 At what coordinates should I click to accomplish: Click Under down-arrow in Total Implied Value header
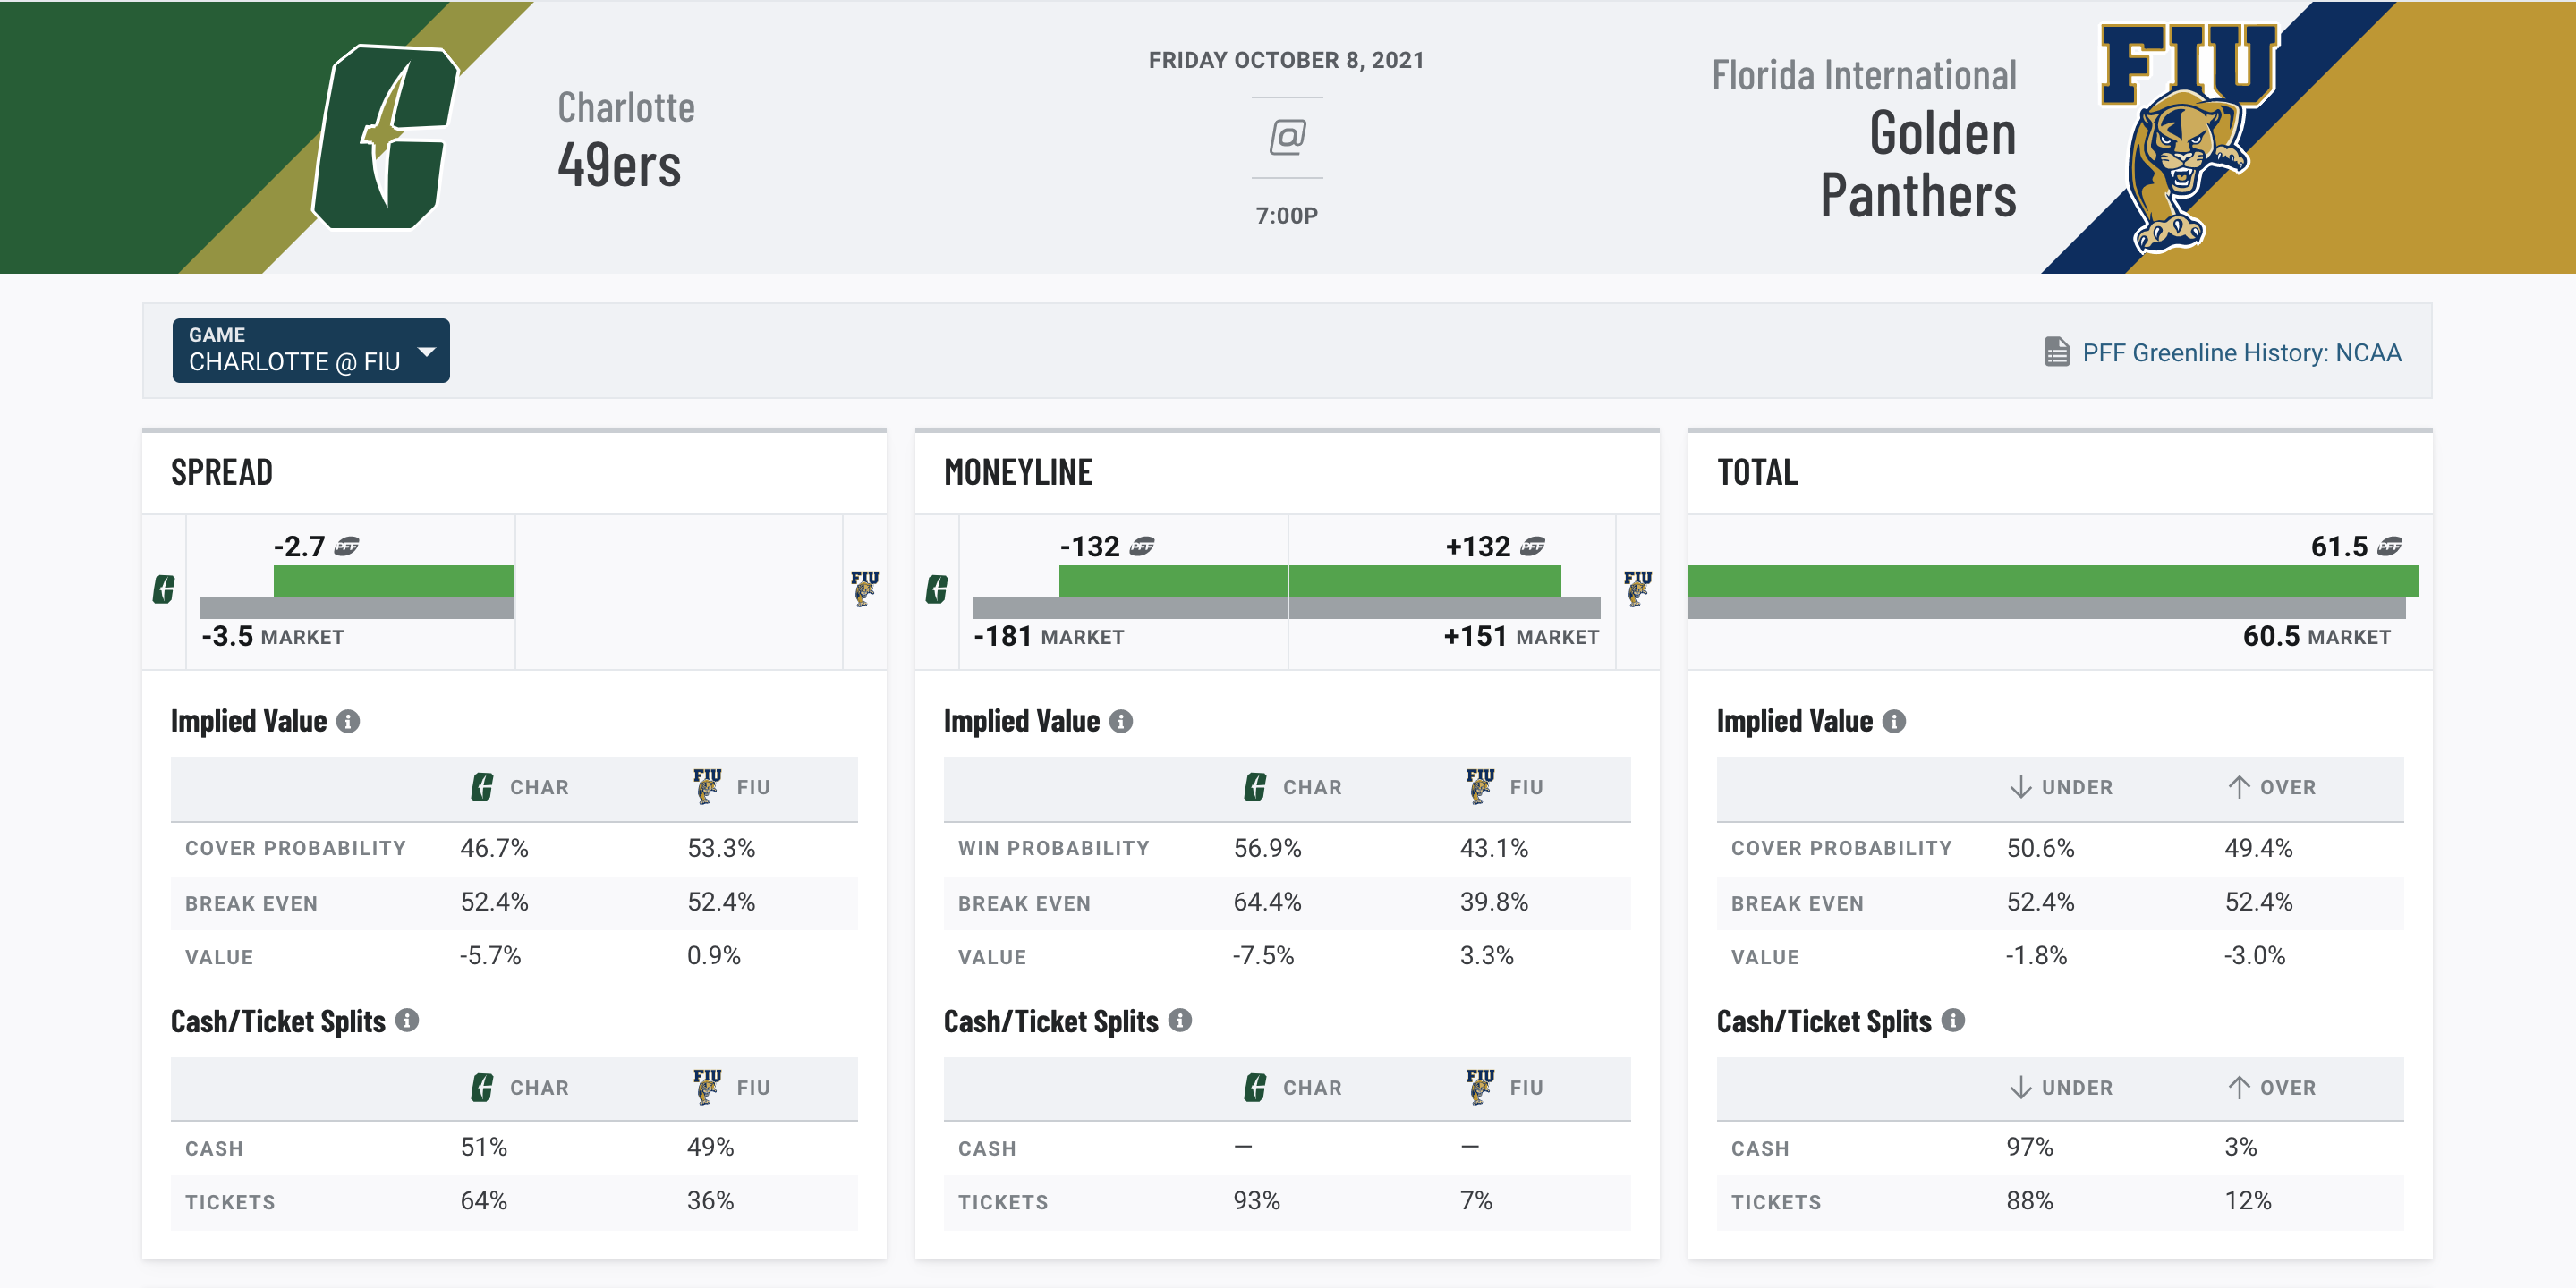(2021, 787)
